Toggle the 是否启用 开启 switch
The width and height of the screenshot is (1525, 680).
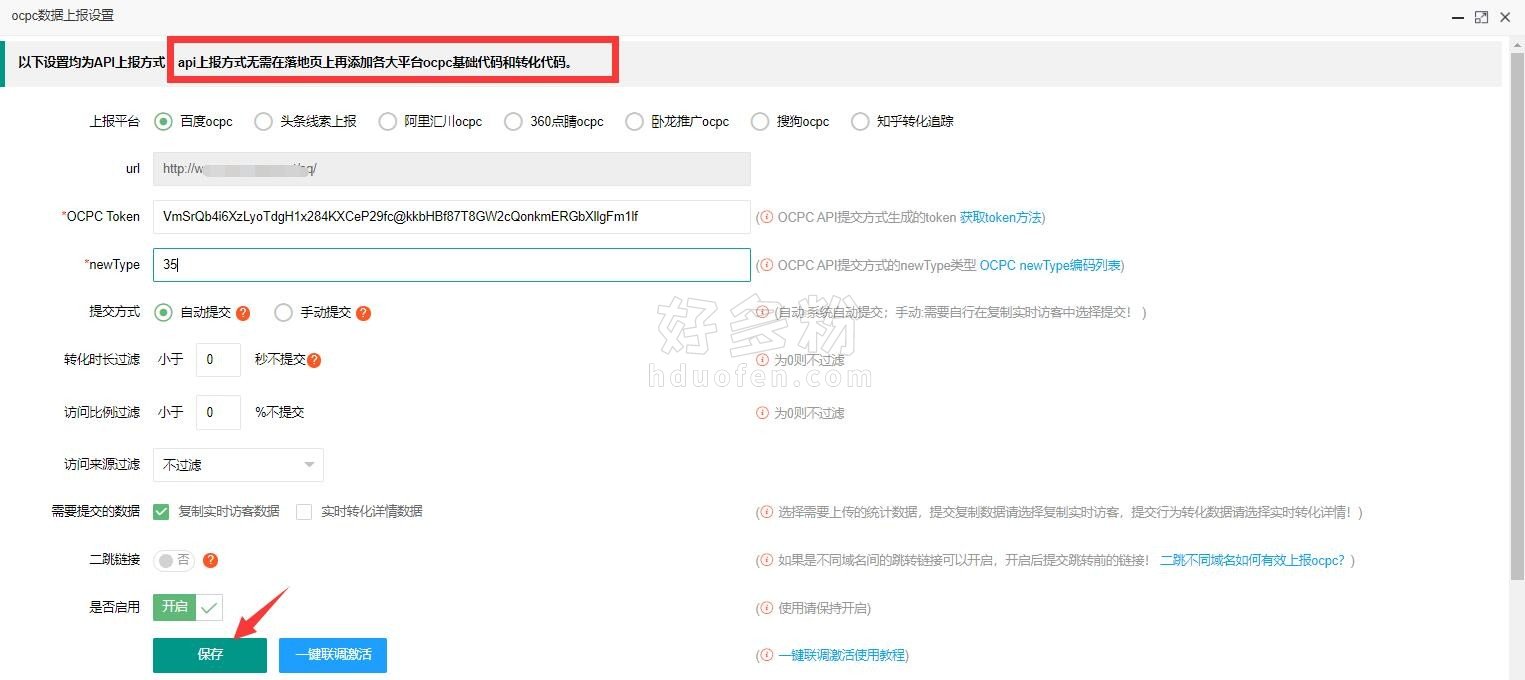click(x=188, y=607)
